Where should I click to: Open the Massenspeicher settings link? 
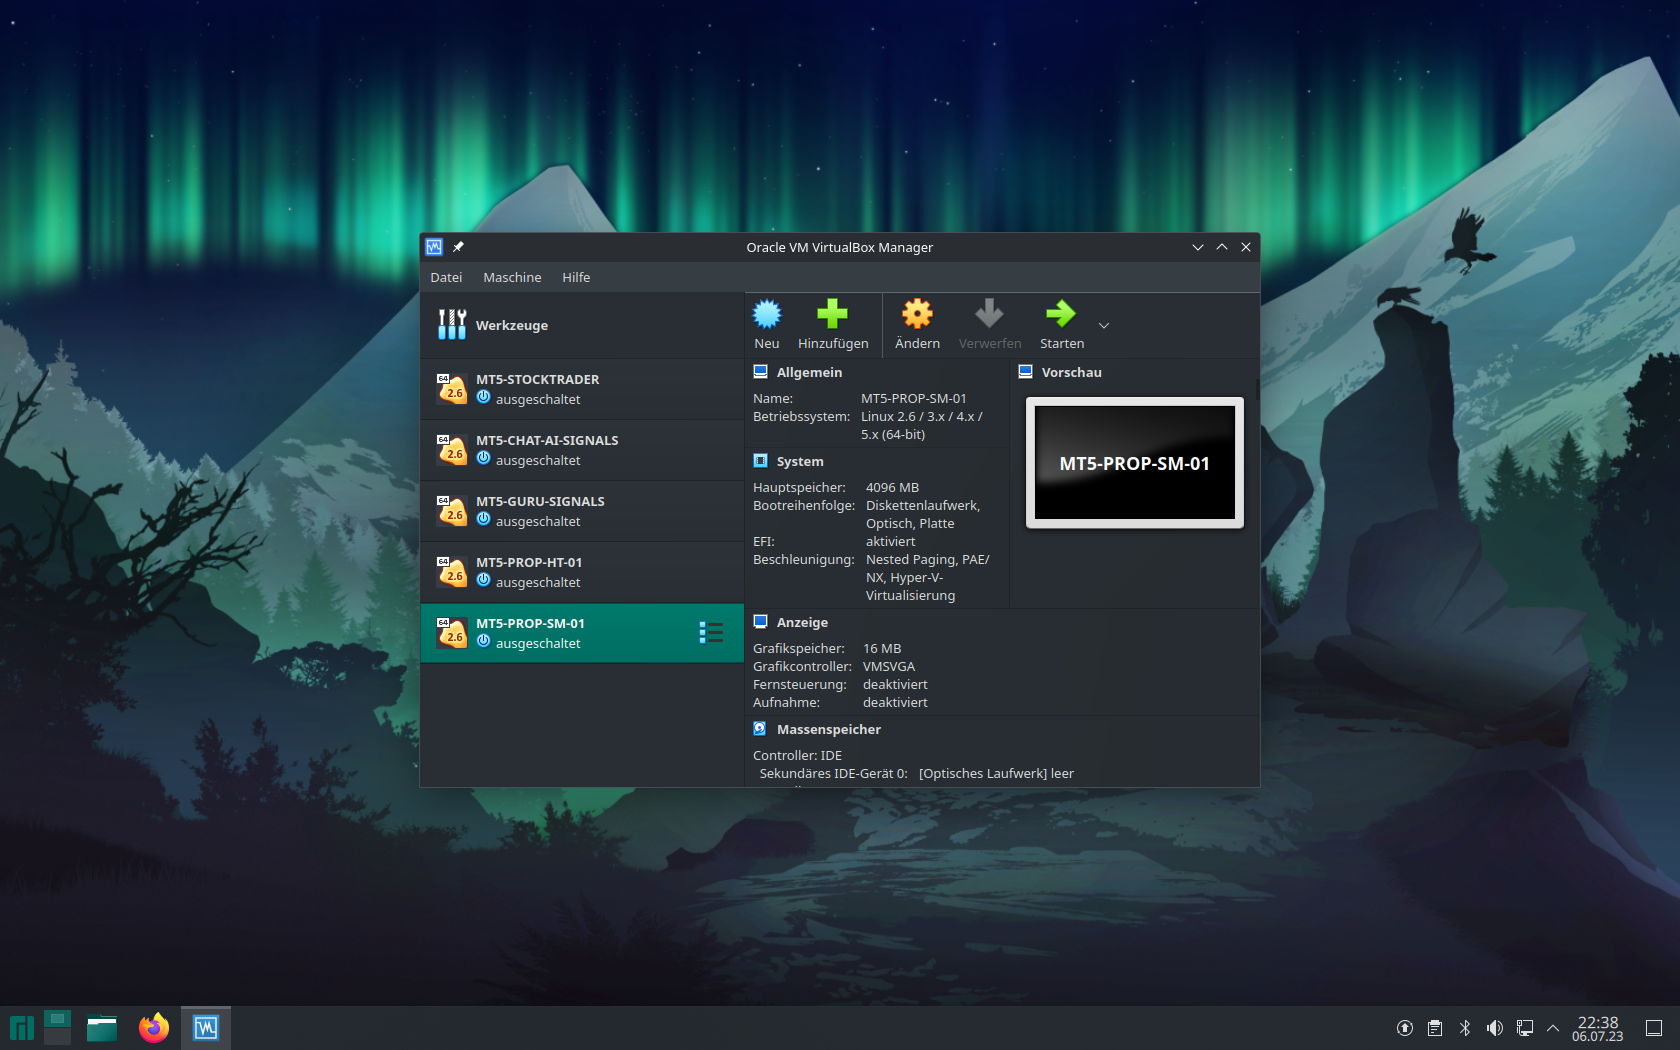(828, 730)
